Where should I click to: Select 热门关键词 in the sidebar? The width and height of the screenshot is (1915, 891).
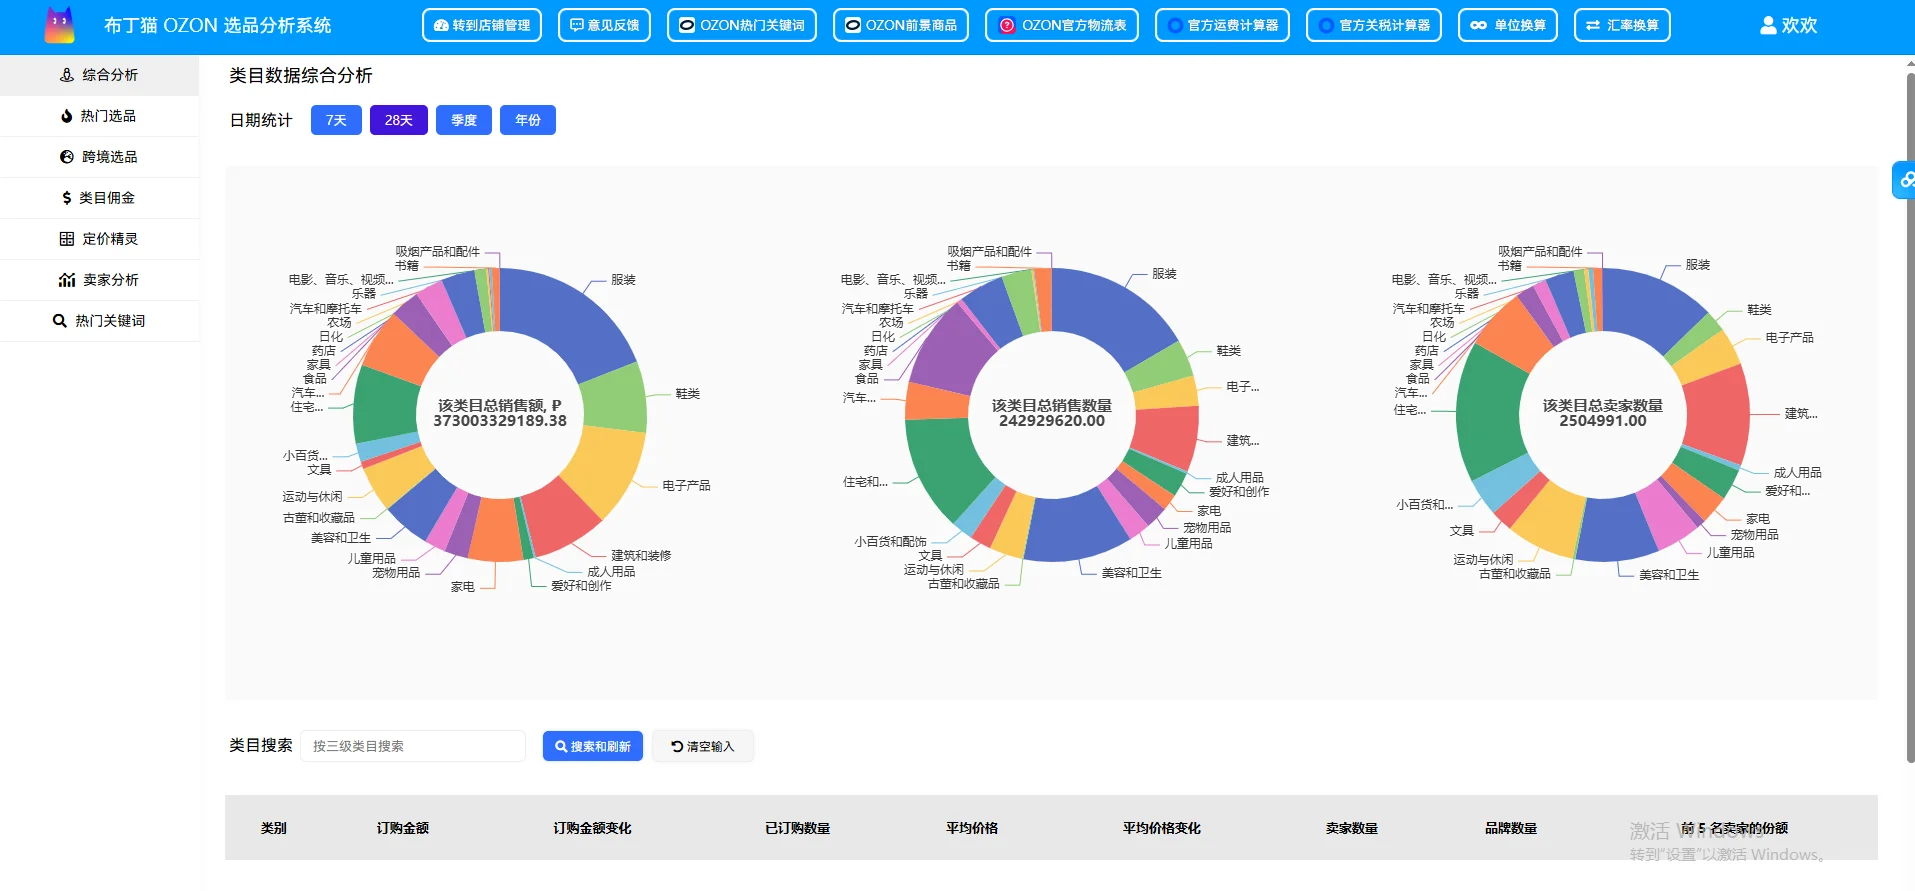pos(100,321)
